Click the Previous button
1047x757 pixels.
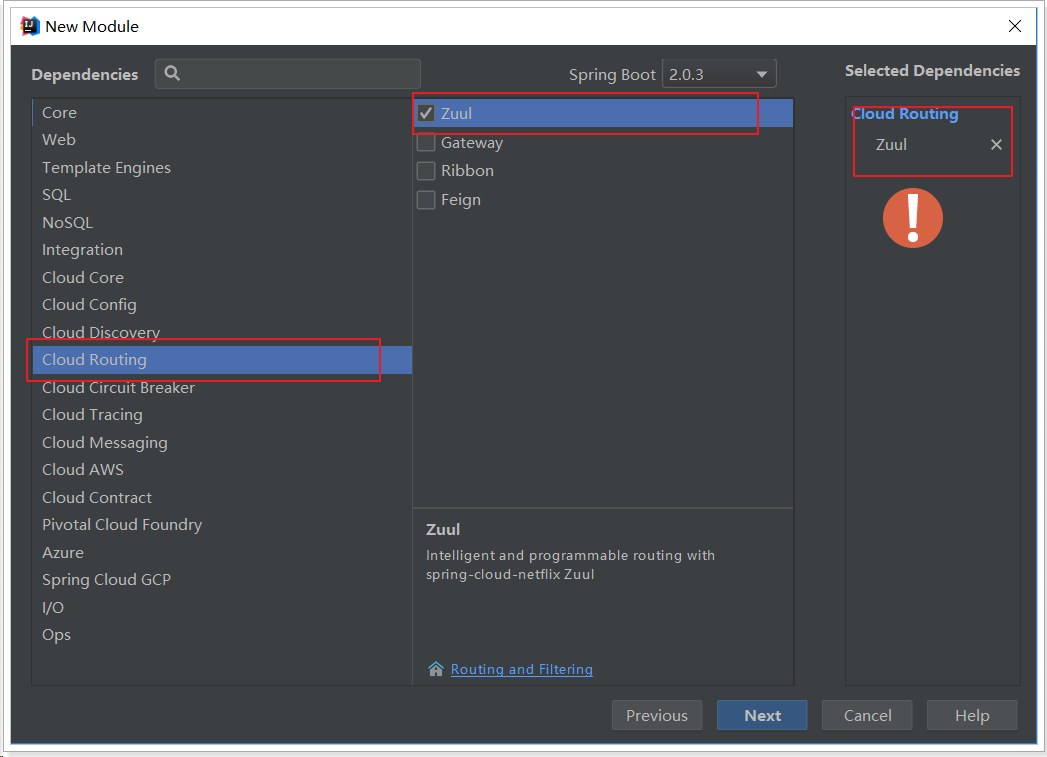tap(657, 715)
